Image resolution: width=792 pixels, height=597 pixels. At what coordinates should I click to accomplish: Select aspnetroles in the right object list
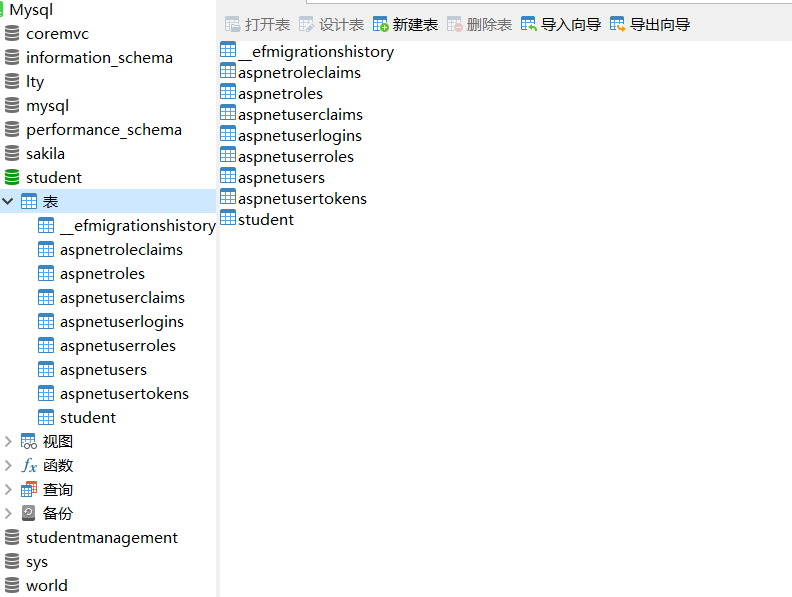280,93
